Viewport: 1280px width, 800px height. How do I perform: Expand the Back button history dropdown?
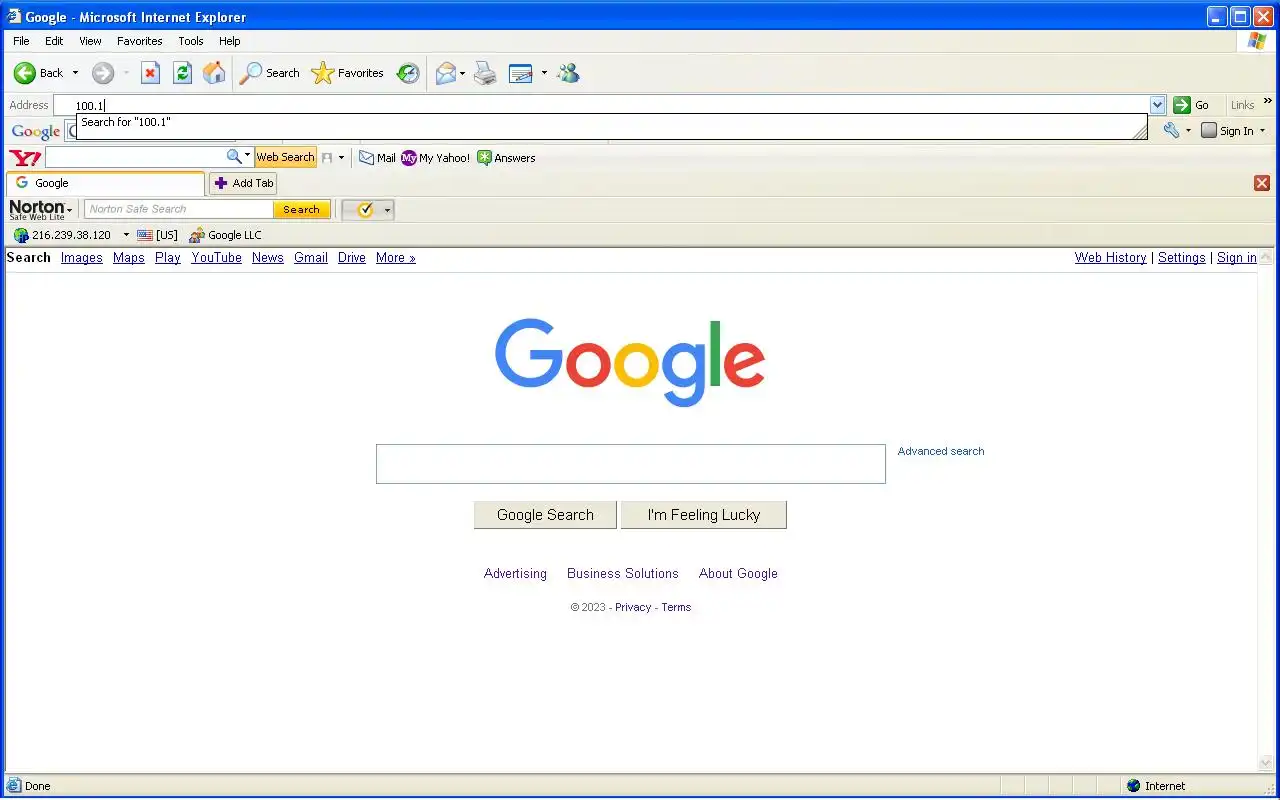click(x=75, y=73)
